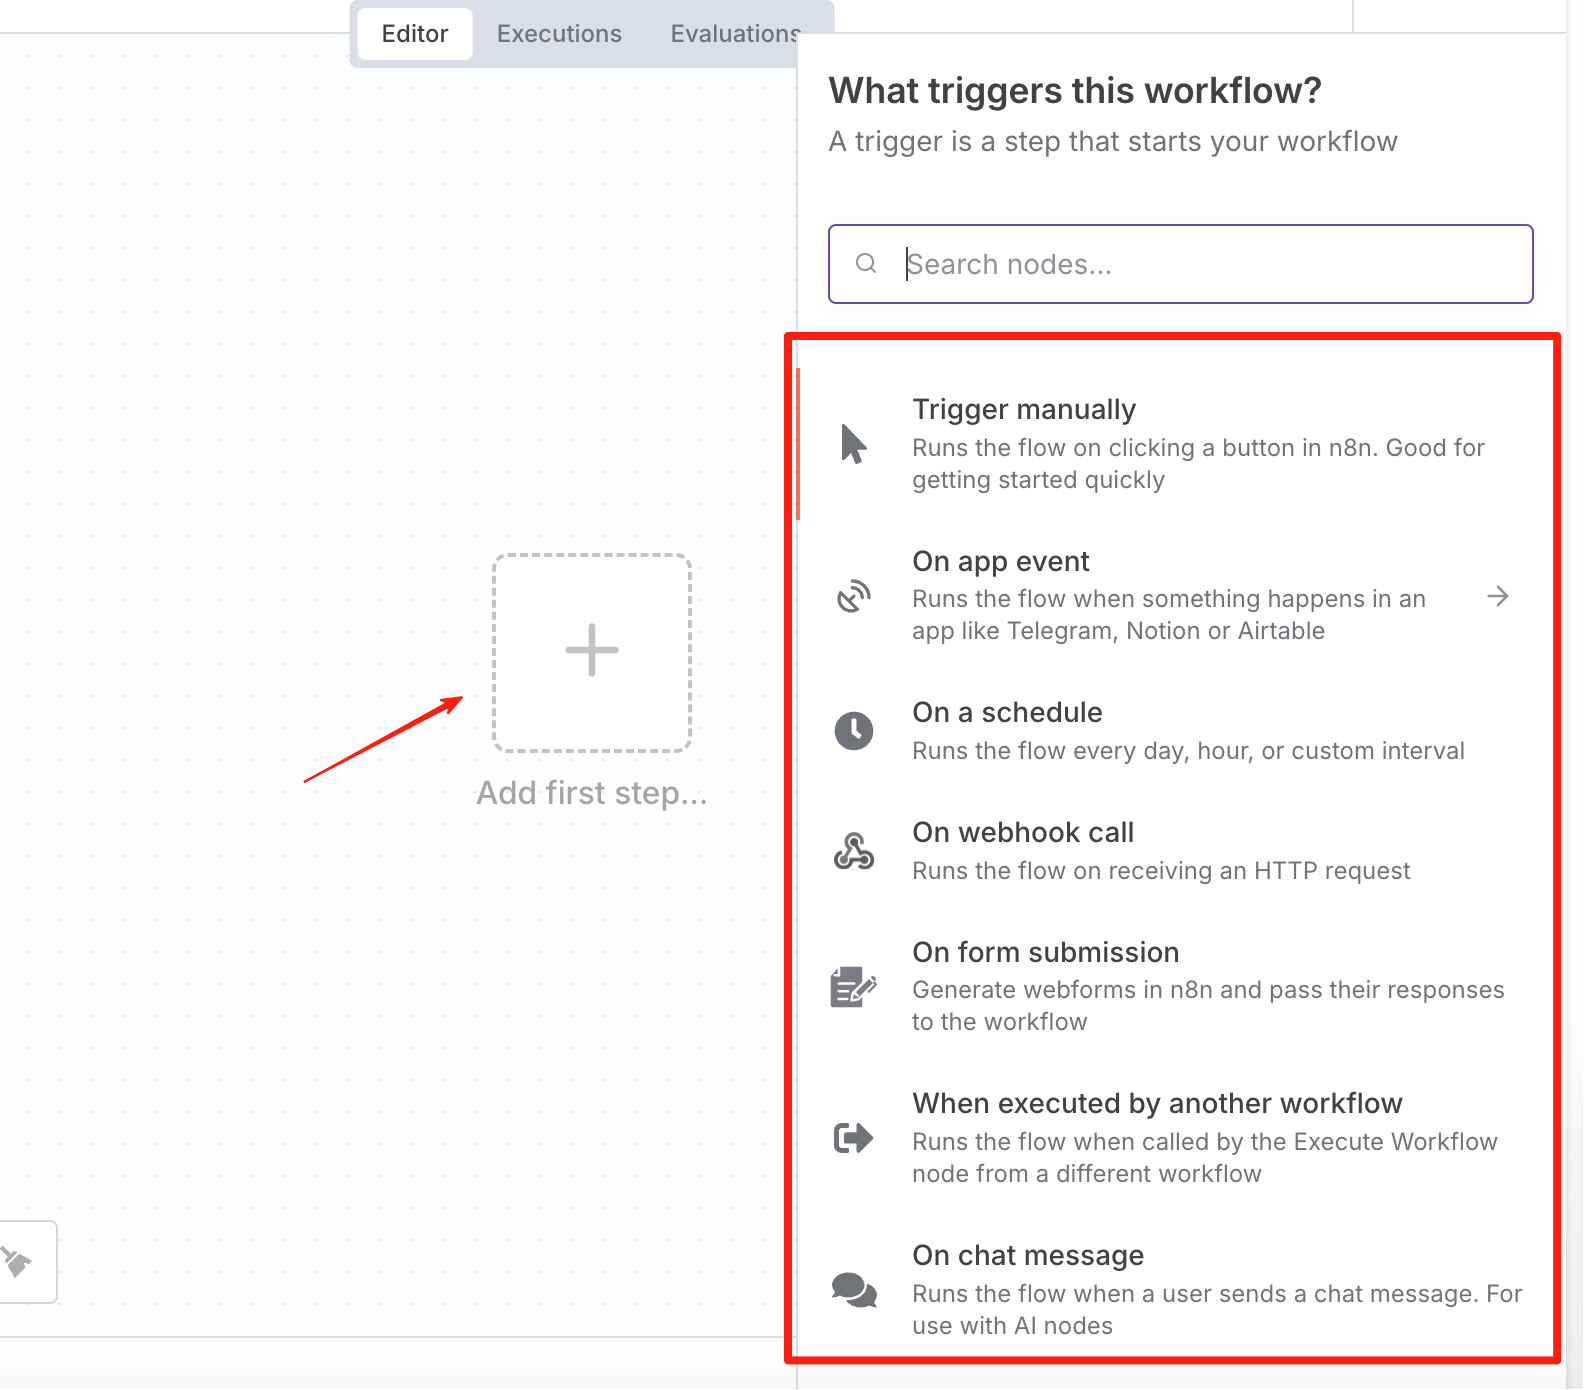Click 'Runs the flow on receiving an HTTP request'
Viewport: 1584px width, 1390px height.
1161,871
